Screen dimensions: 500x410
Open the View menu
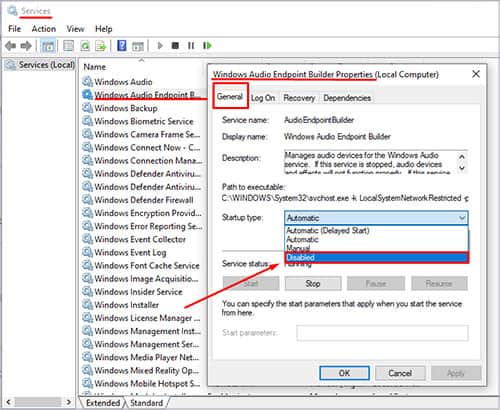tap(75, 29)
